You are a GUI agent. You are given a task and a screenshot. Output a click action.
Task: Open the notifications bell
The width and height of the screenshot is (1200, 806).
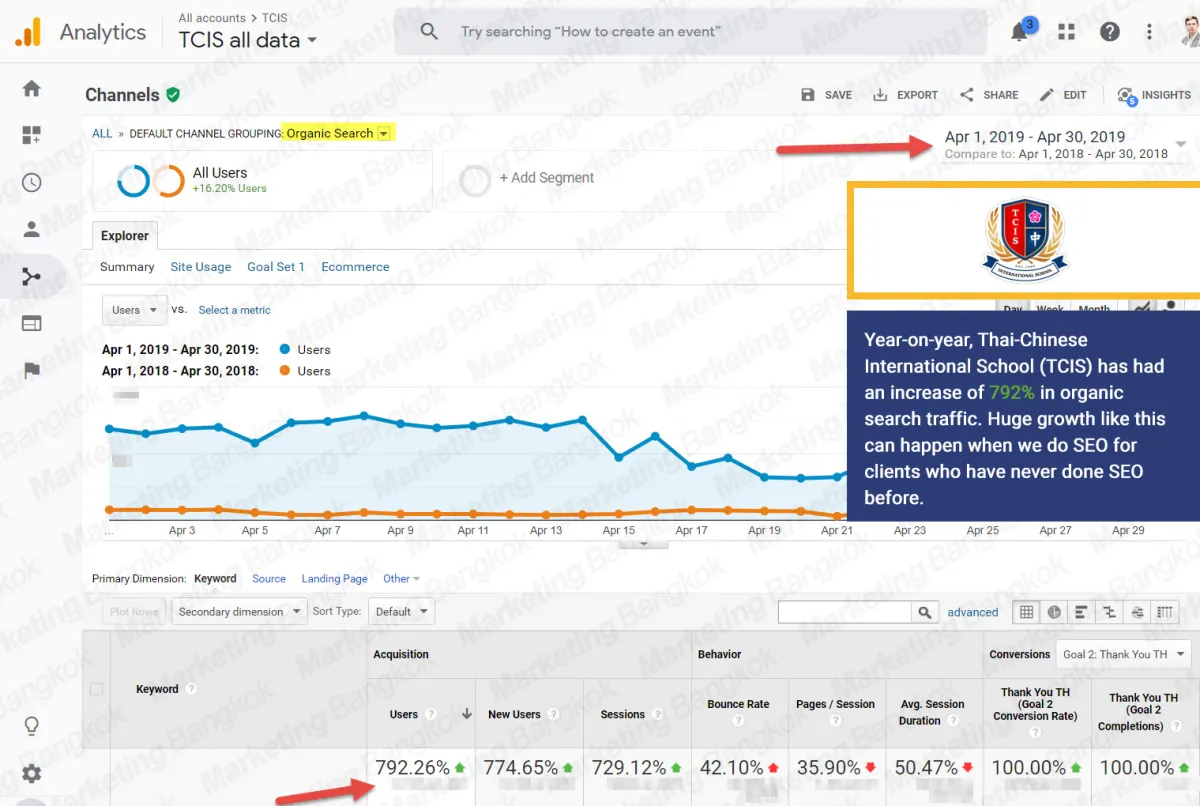(x=1020, y=31)
